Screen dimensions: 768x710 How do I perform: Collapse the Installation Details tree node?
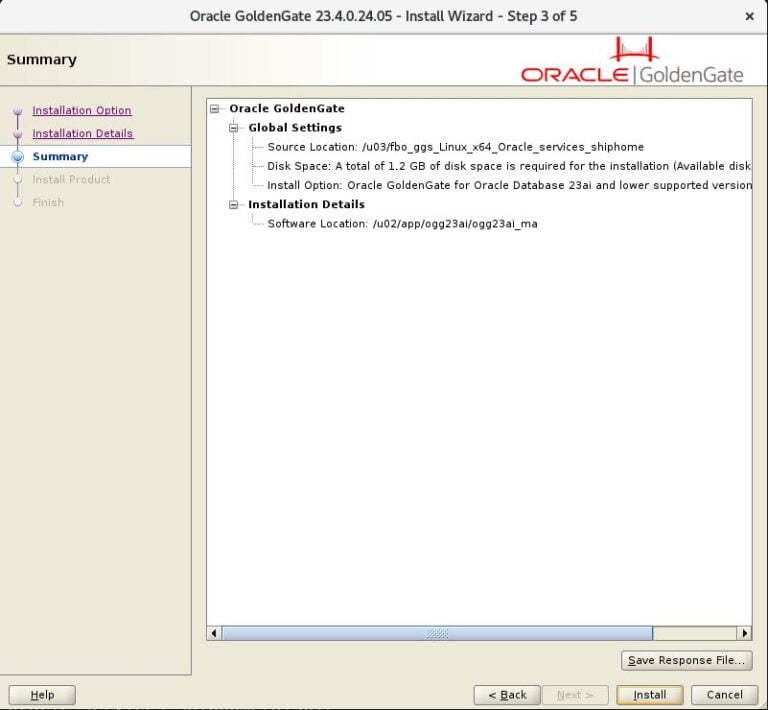[234, 205]
